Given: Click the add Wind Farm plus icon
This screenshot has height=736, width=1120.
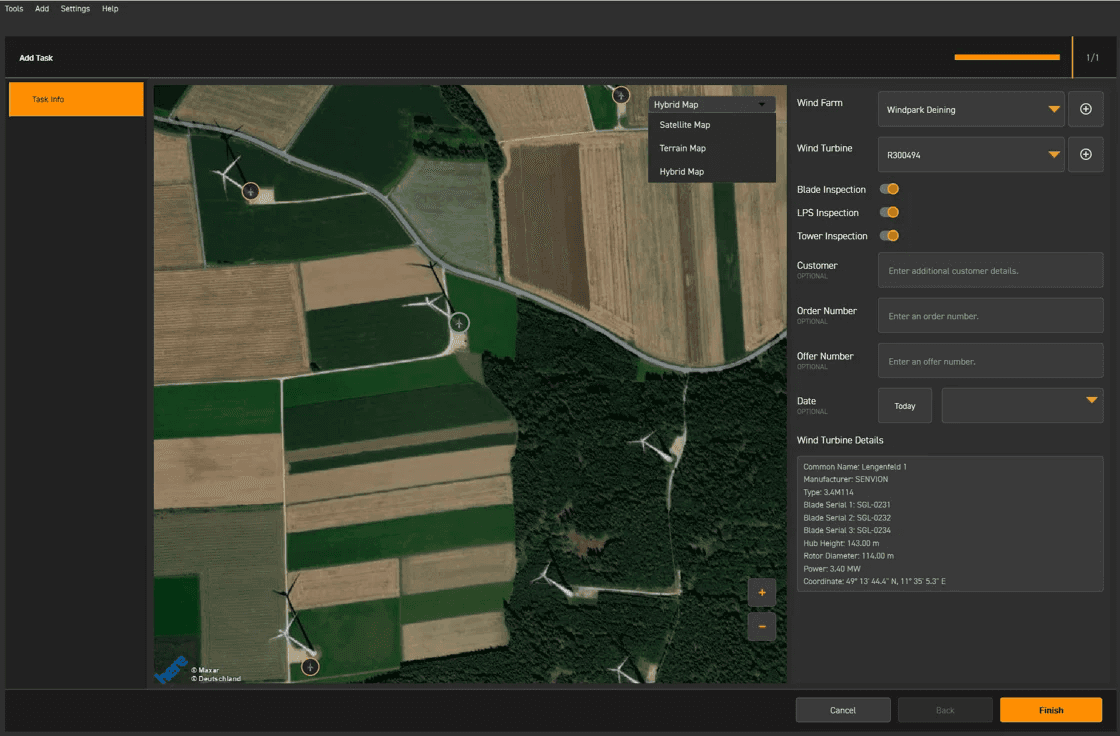Looking at the screenshot, I should [1085, 109].
